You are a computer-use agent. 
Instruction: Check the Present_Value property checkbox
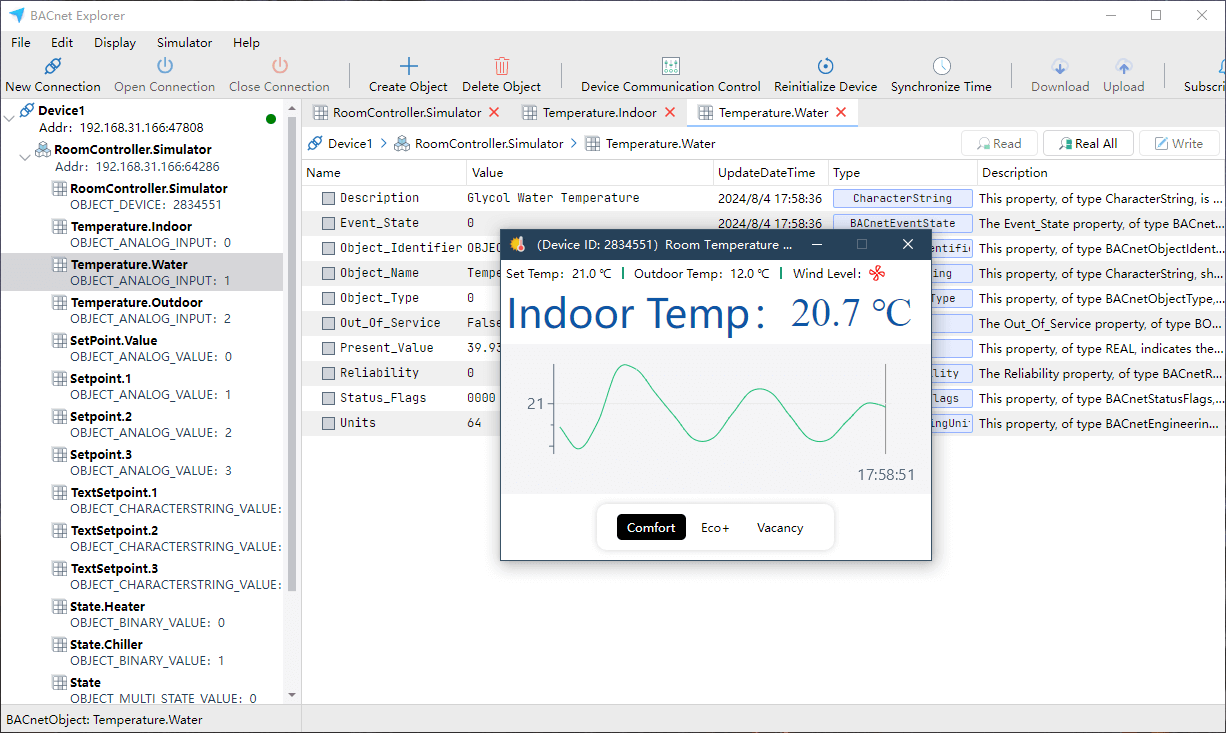[329, 348]
